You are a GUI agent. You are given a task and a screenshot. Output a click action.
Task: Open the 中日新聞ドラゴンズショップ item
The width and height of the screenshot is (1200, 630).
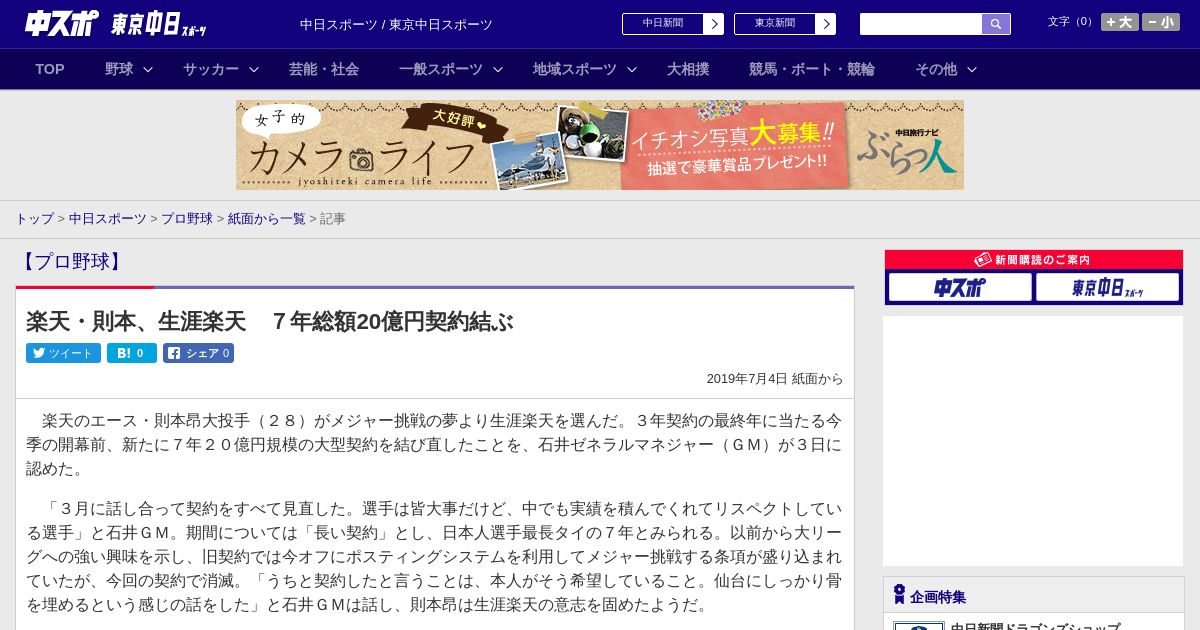1035,626
